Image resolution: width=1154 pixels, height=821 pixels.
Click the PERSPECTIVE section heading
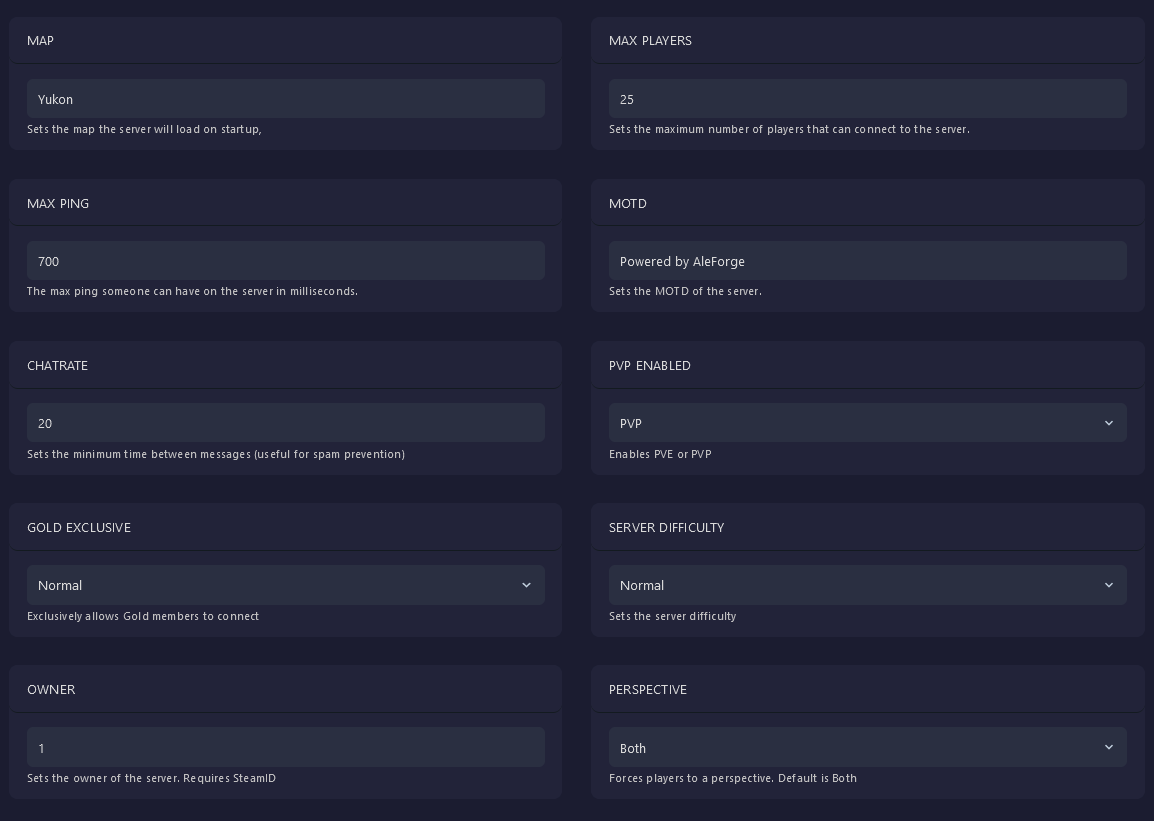tap(647, 690)
